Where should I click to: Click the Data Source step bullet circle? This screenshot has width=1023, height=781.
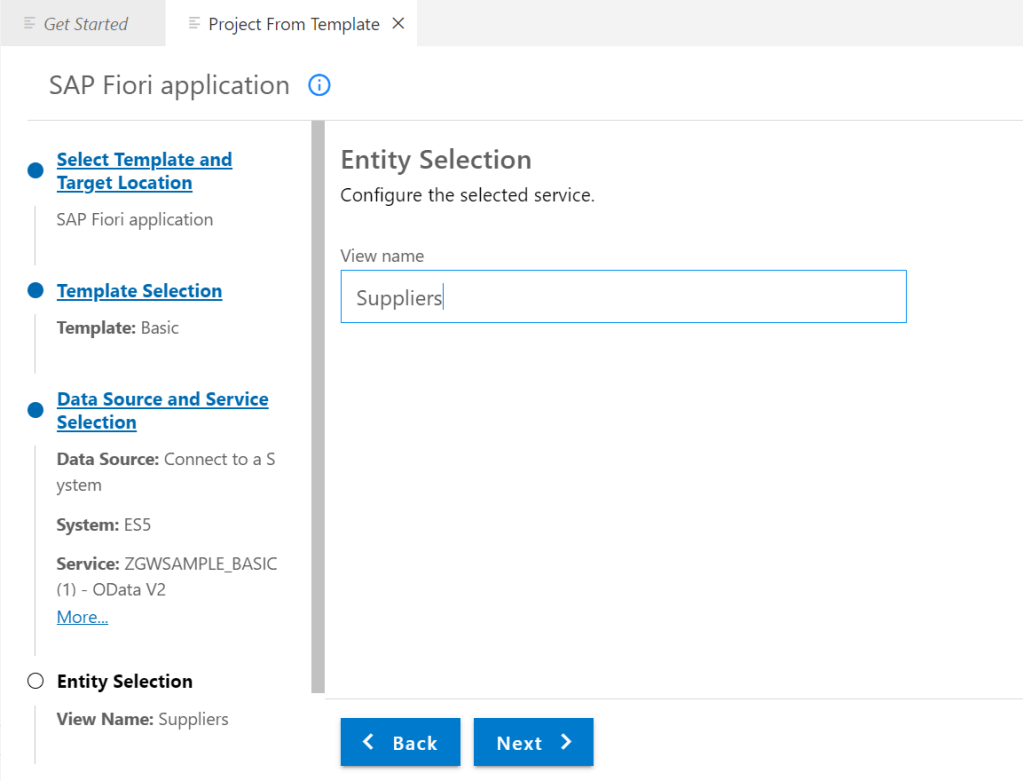(x=36, y=410)
